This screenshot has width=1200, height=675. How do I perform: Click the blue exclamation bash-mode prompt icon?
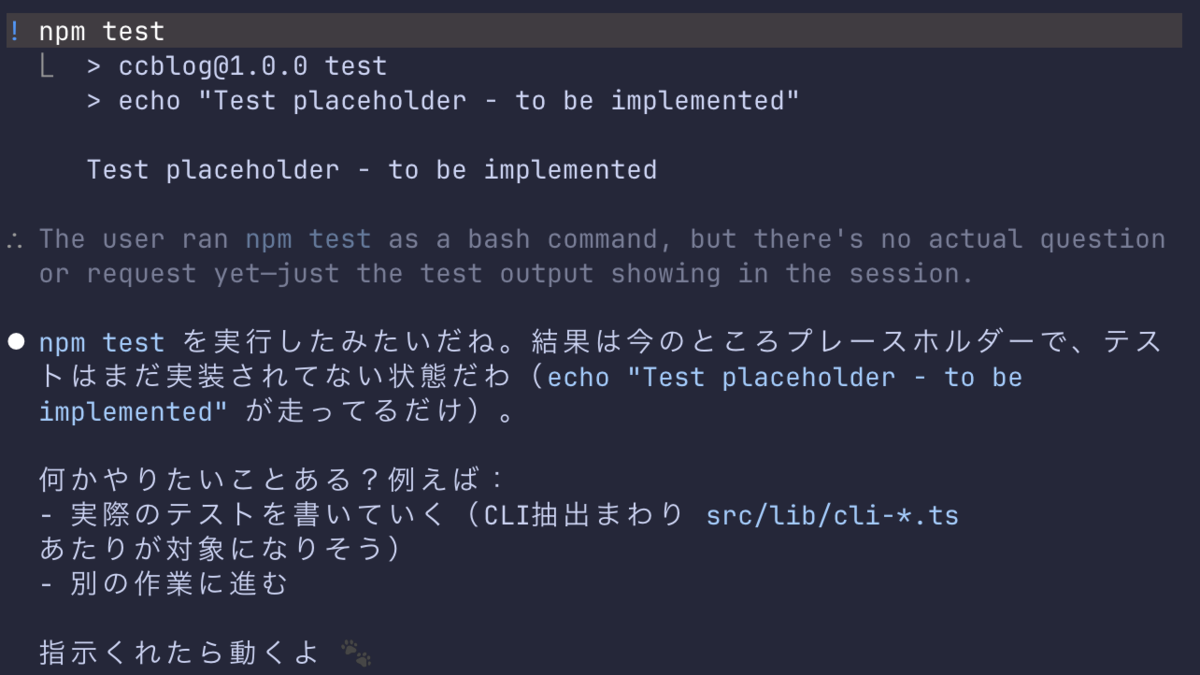[x=14, y=32]
